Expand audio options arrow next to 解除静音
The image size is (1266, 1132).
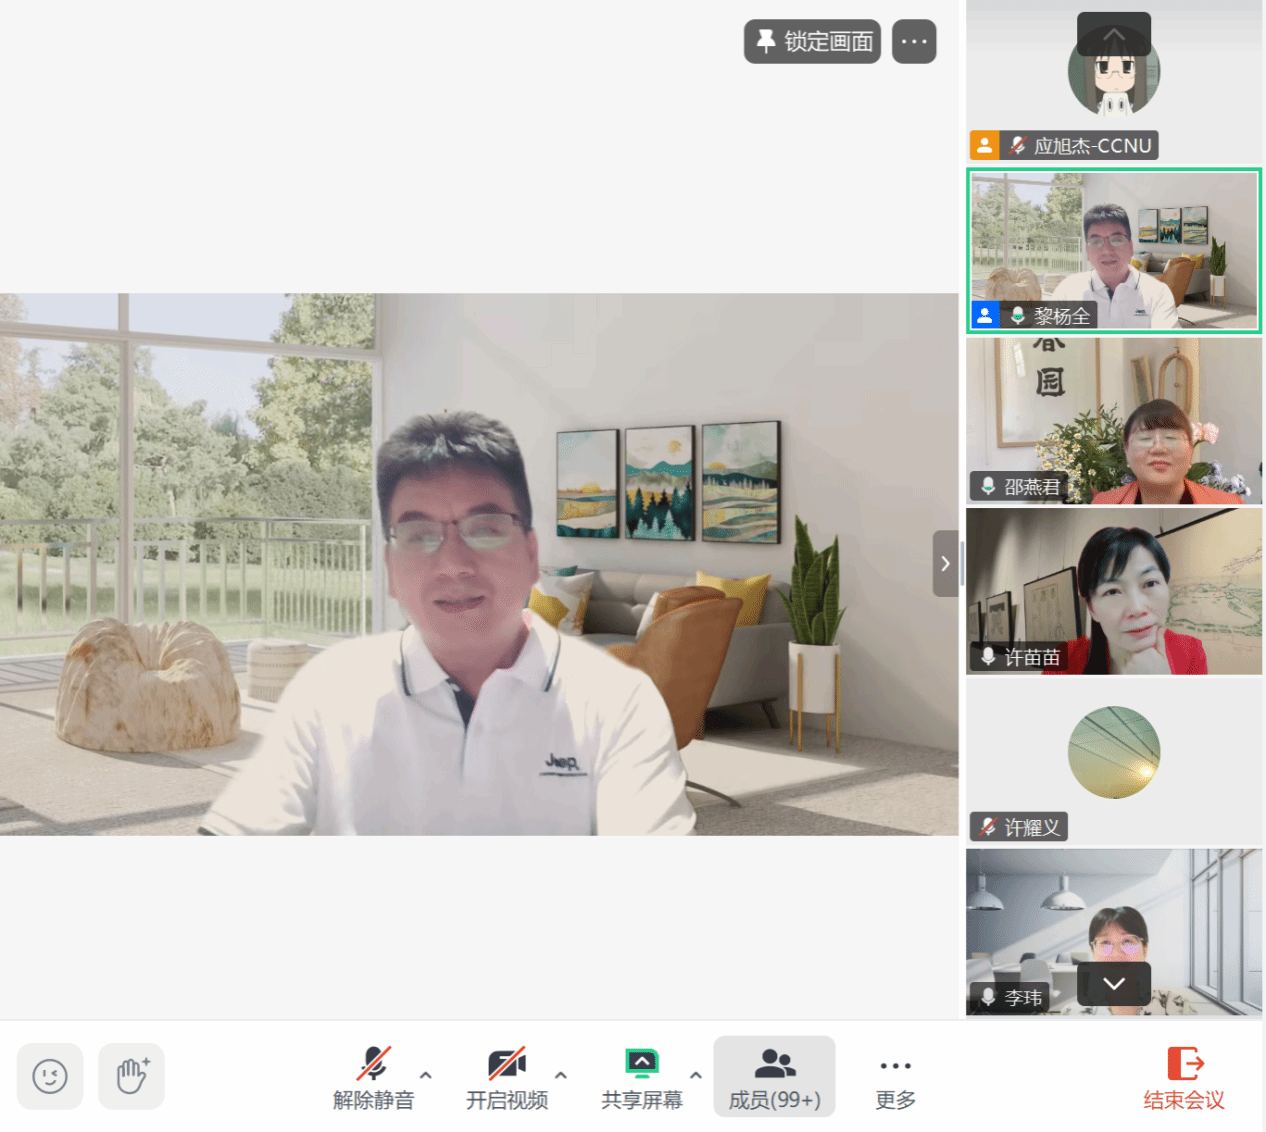point(426,1075)
